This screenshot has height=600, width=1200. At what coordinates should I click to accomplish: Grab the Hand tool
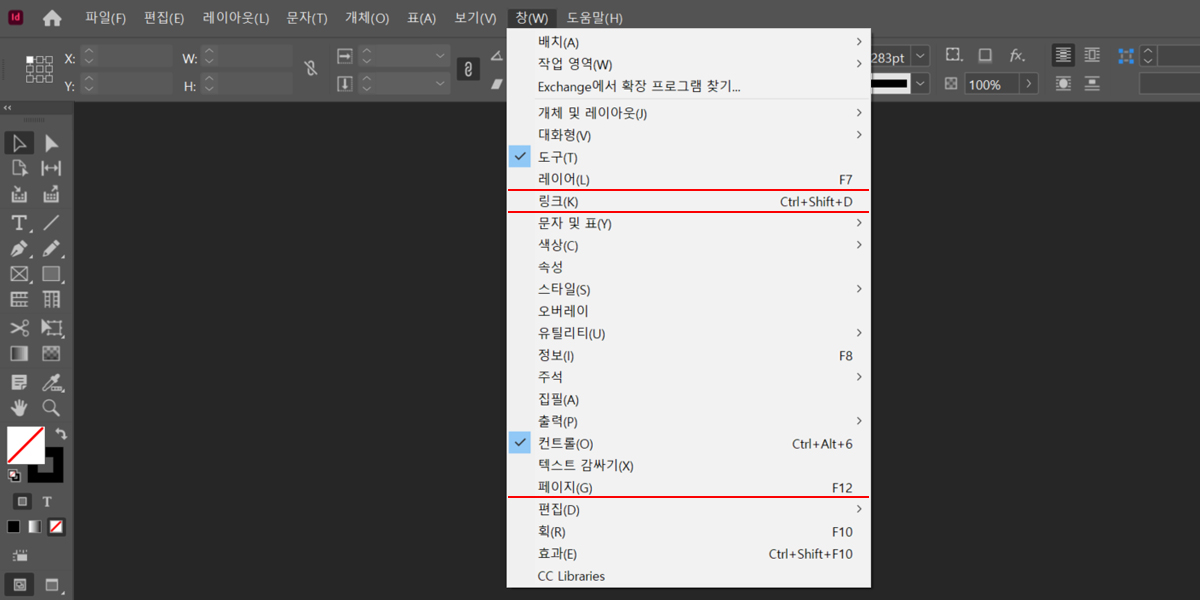[x=19, y=407]
